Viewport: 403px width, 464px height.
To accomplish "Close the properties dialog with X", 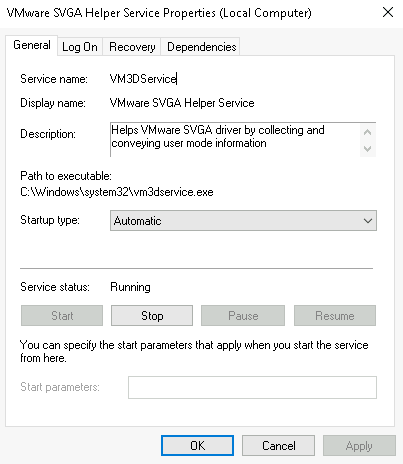I will coord(388,13).
